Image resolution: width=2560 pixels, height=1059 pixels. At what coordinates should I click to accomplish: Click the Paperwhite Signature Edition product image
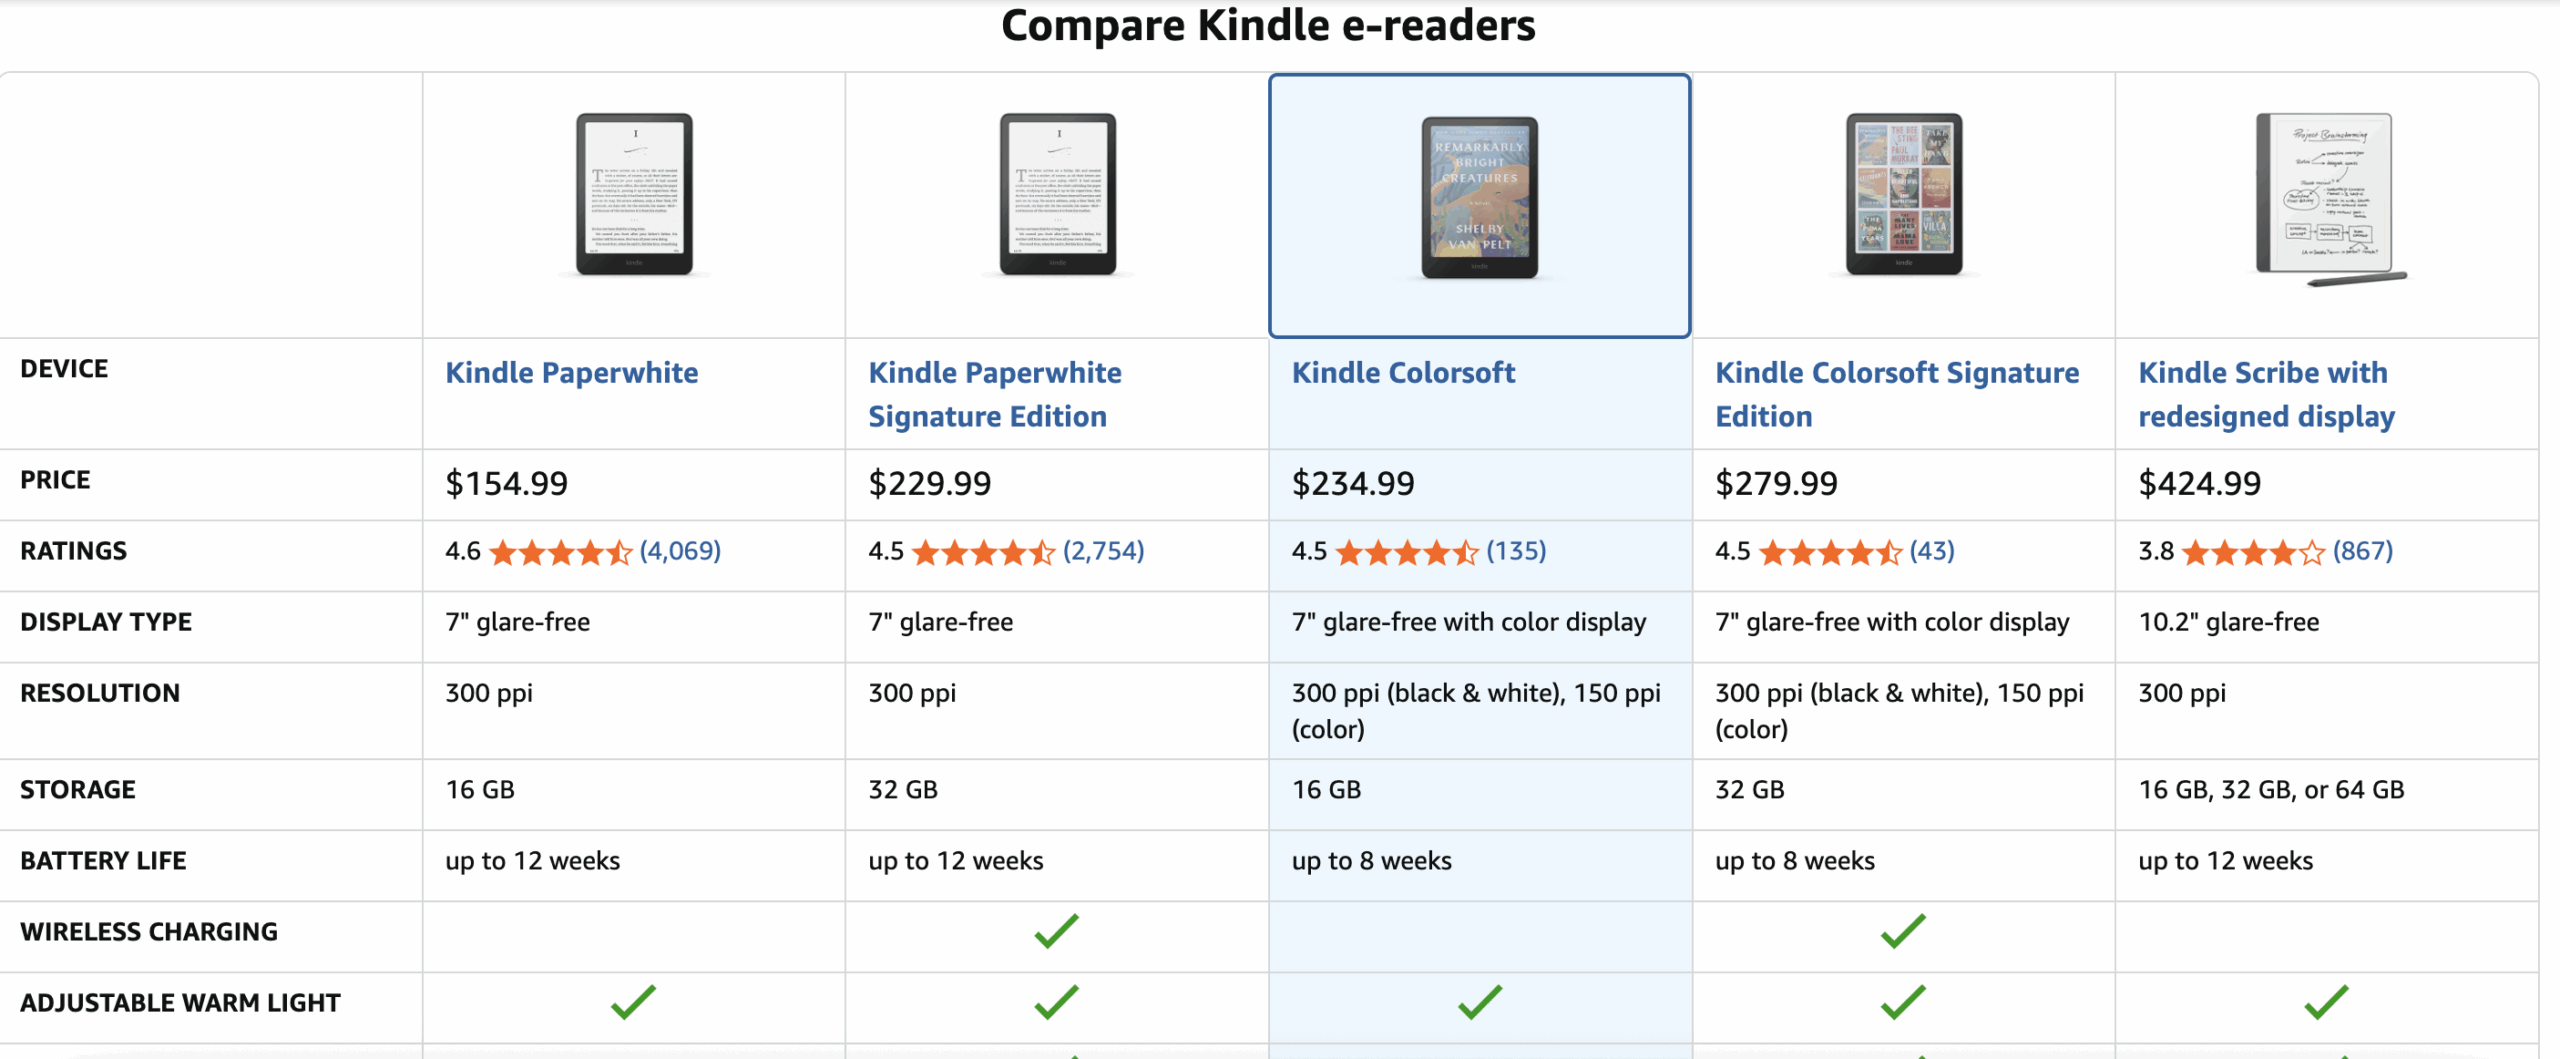tap(1057, 195)
